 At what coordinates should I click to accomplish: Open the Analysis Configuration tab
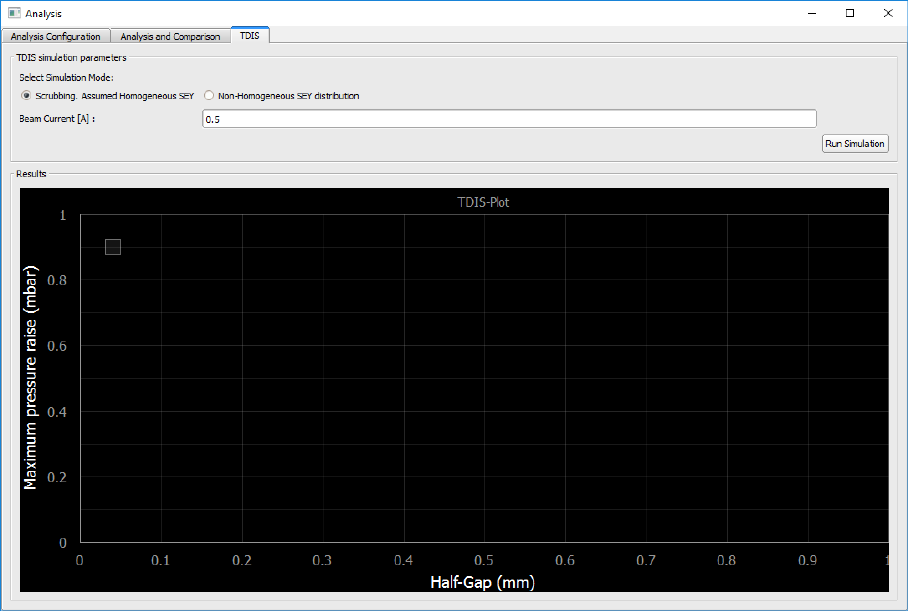point(56,36)
